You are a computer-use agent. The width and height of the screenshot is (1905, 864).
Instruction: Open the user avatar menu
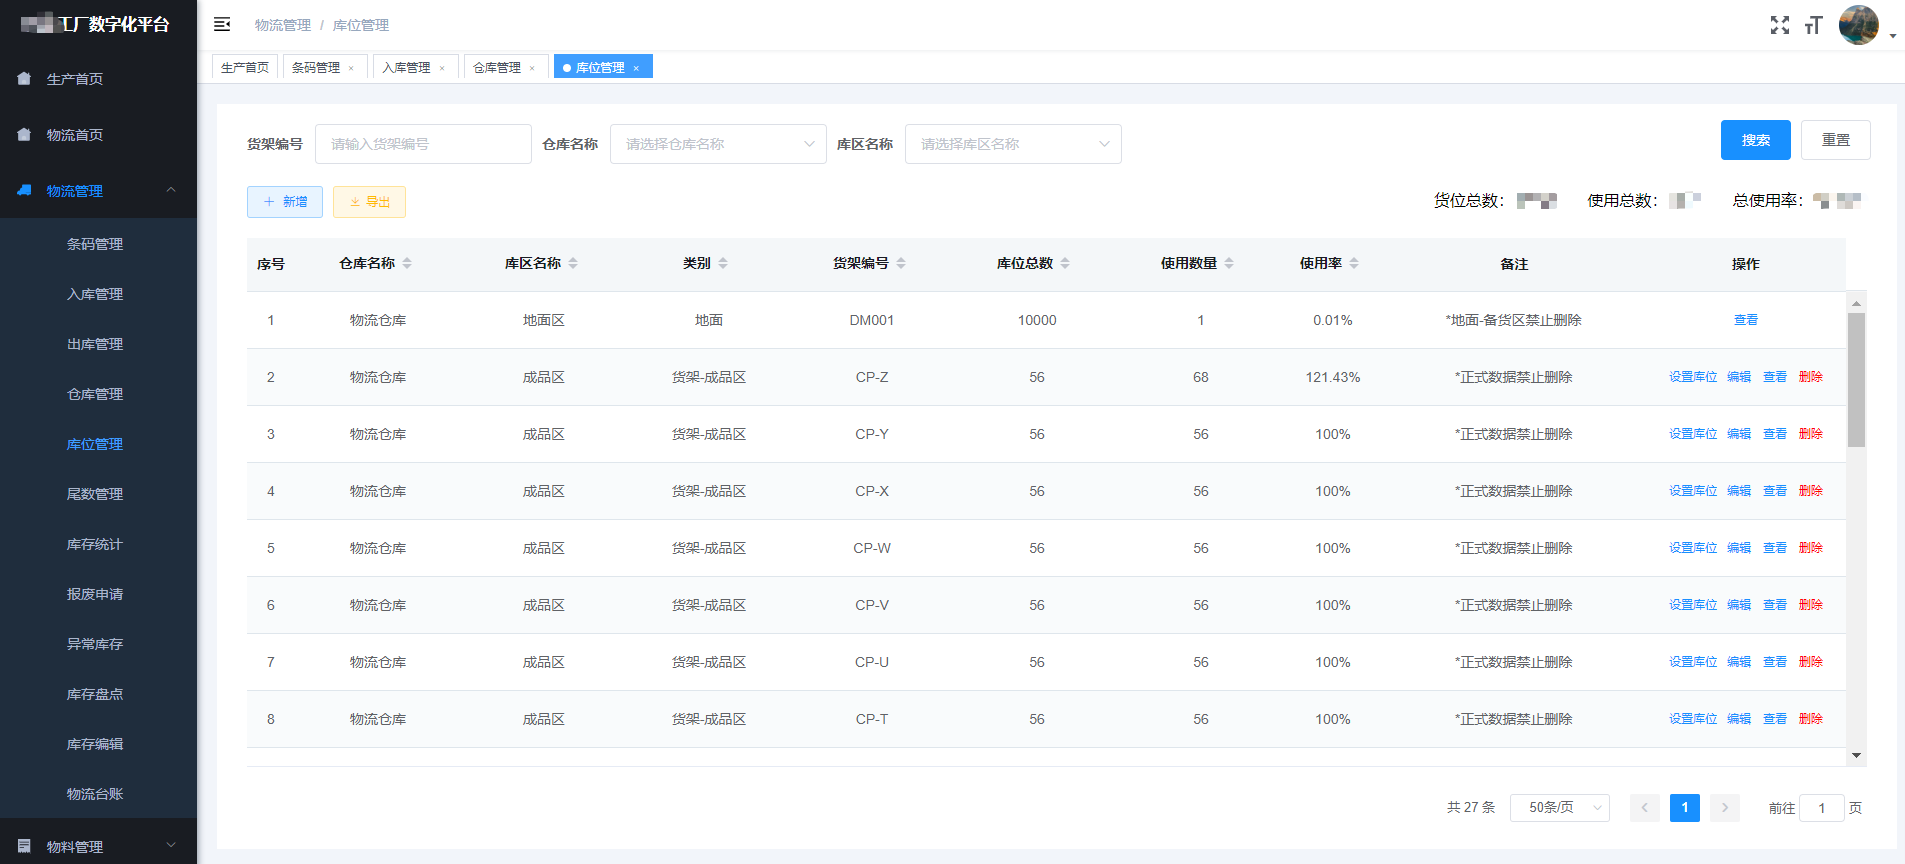[1858, 25]
